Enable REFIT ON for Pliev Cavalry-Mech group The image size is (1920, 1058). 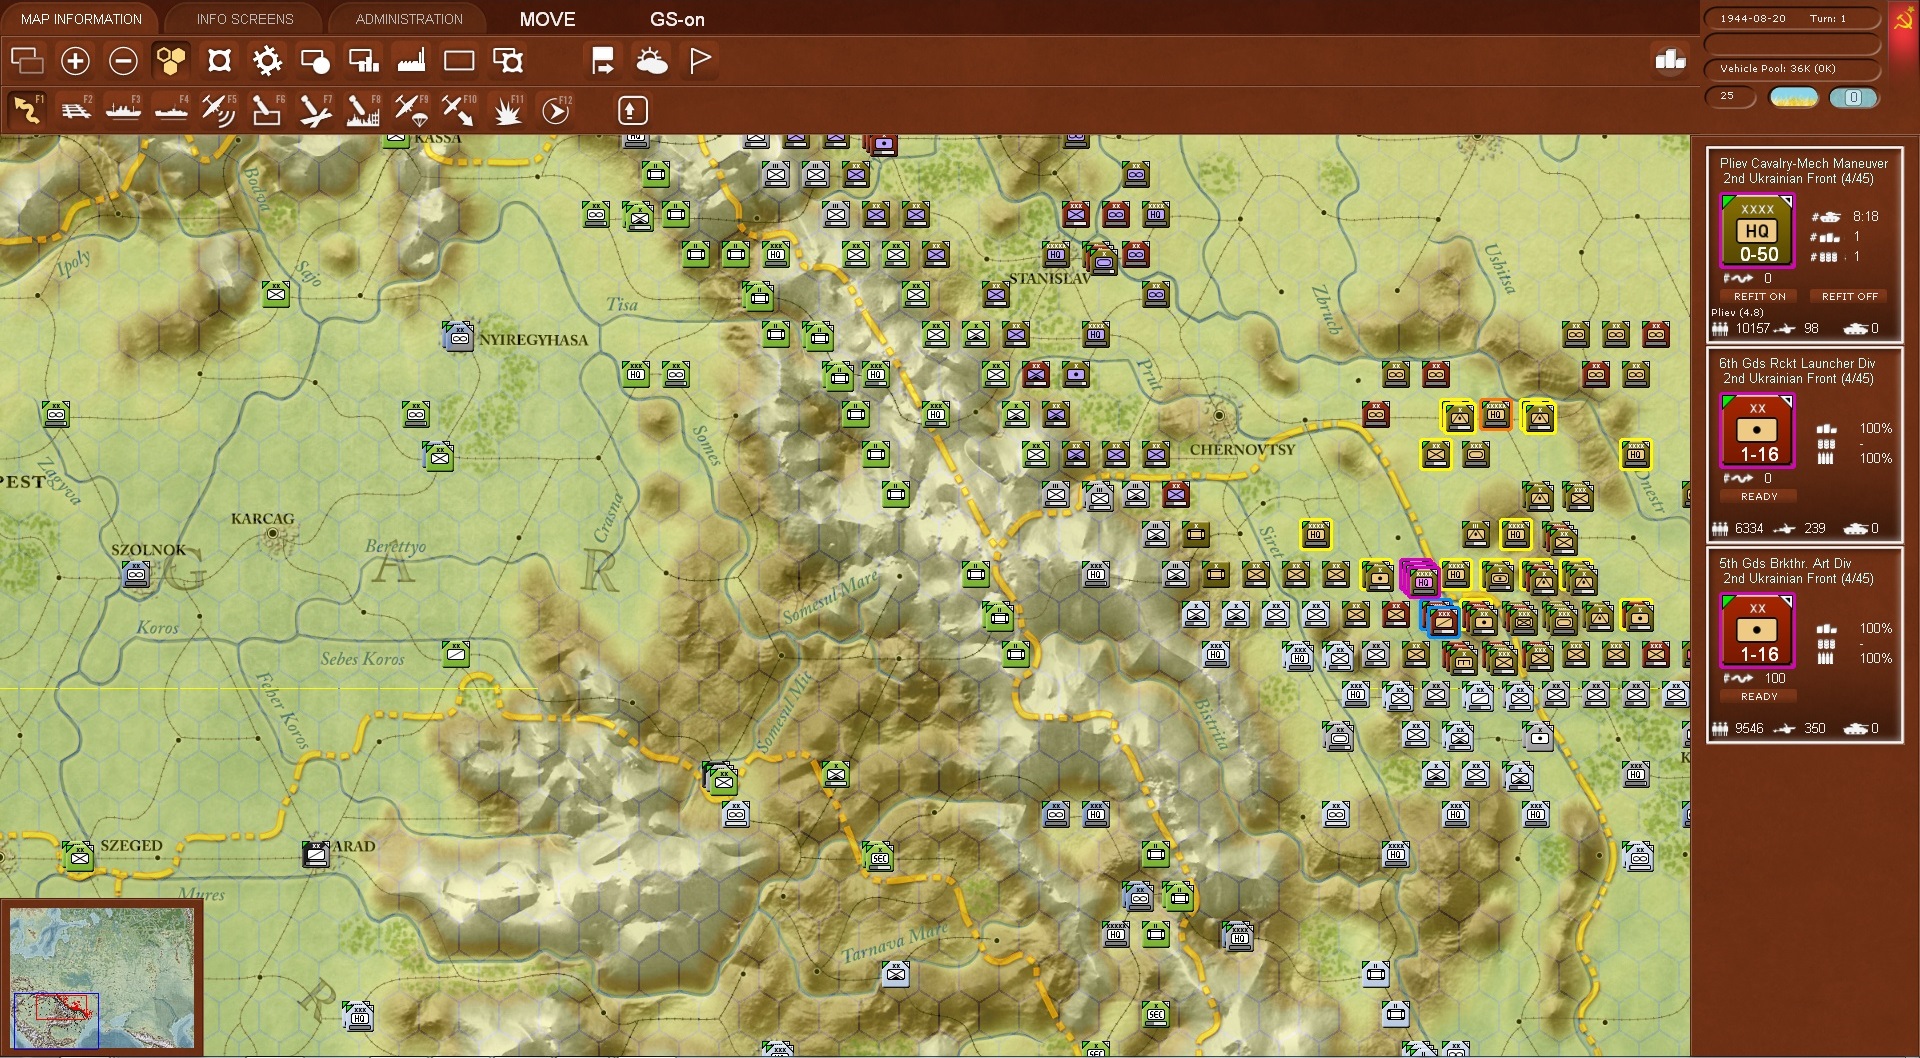pos(1760,296)
